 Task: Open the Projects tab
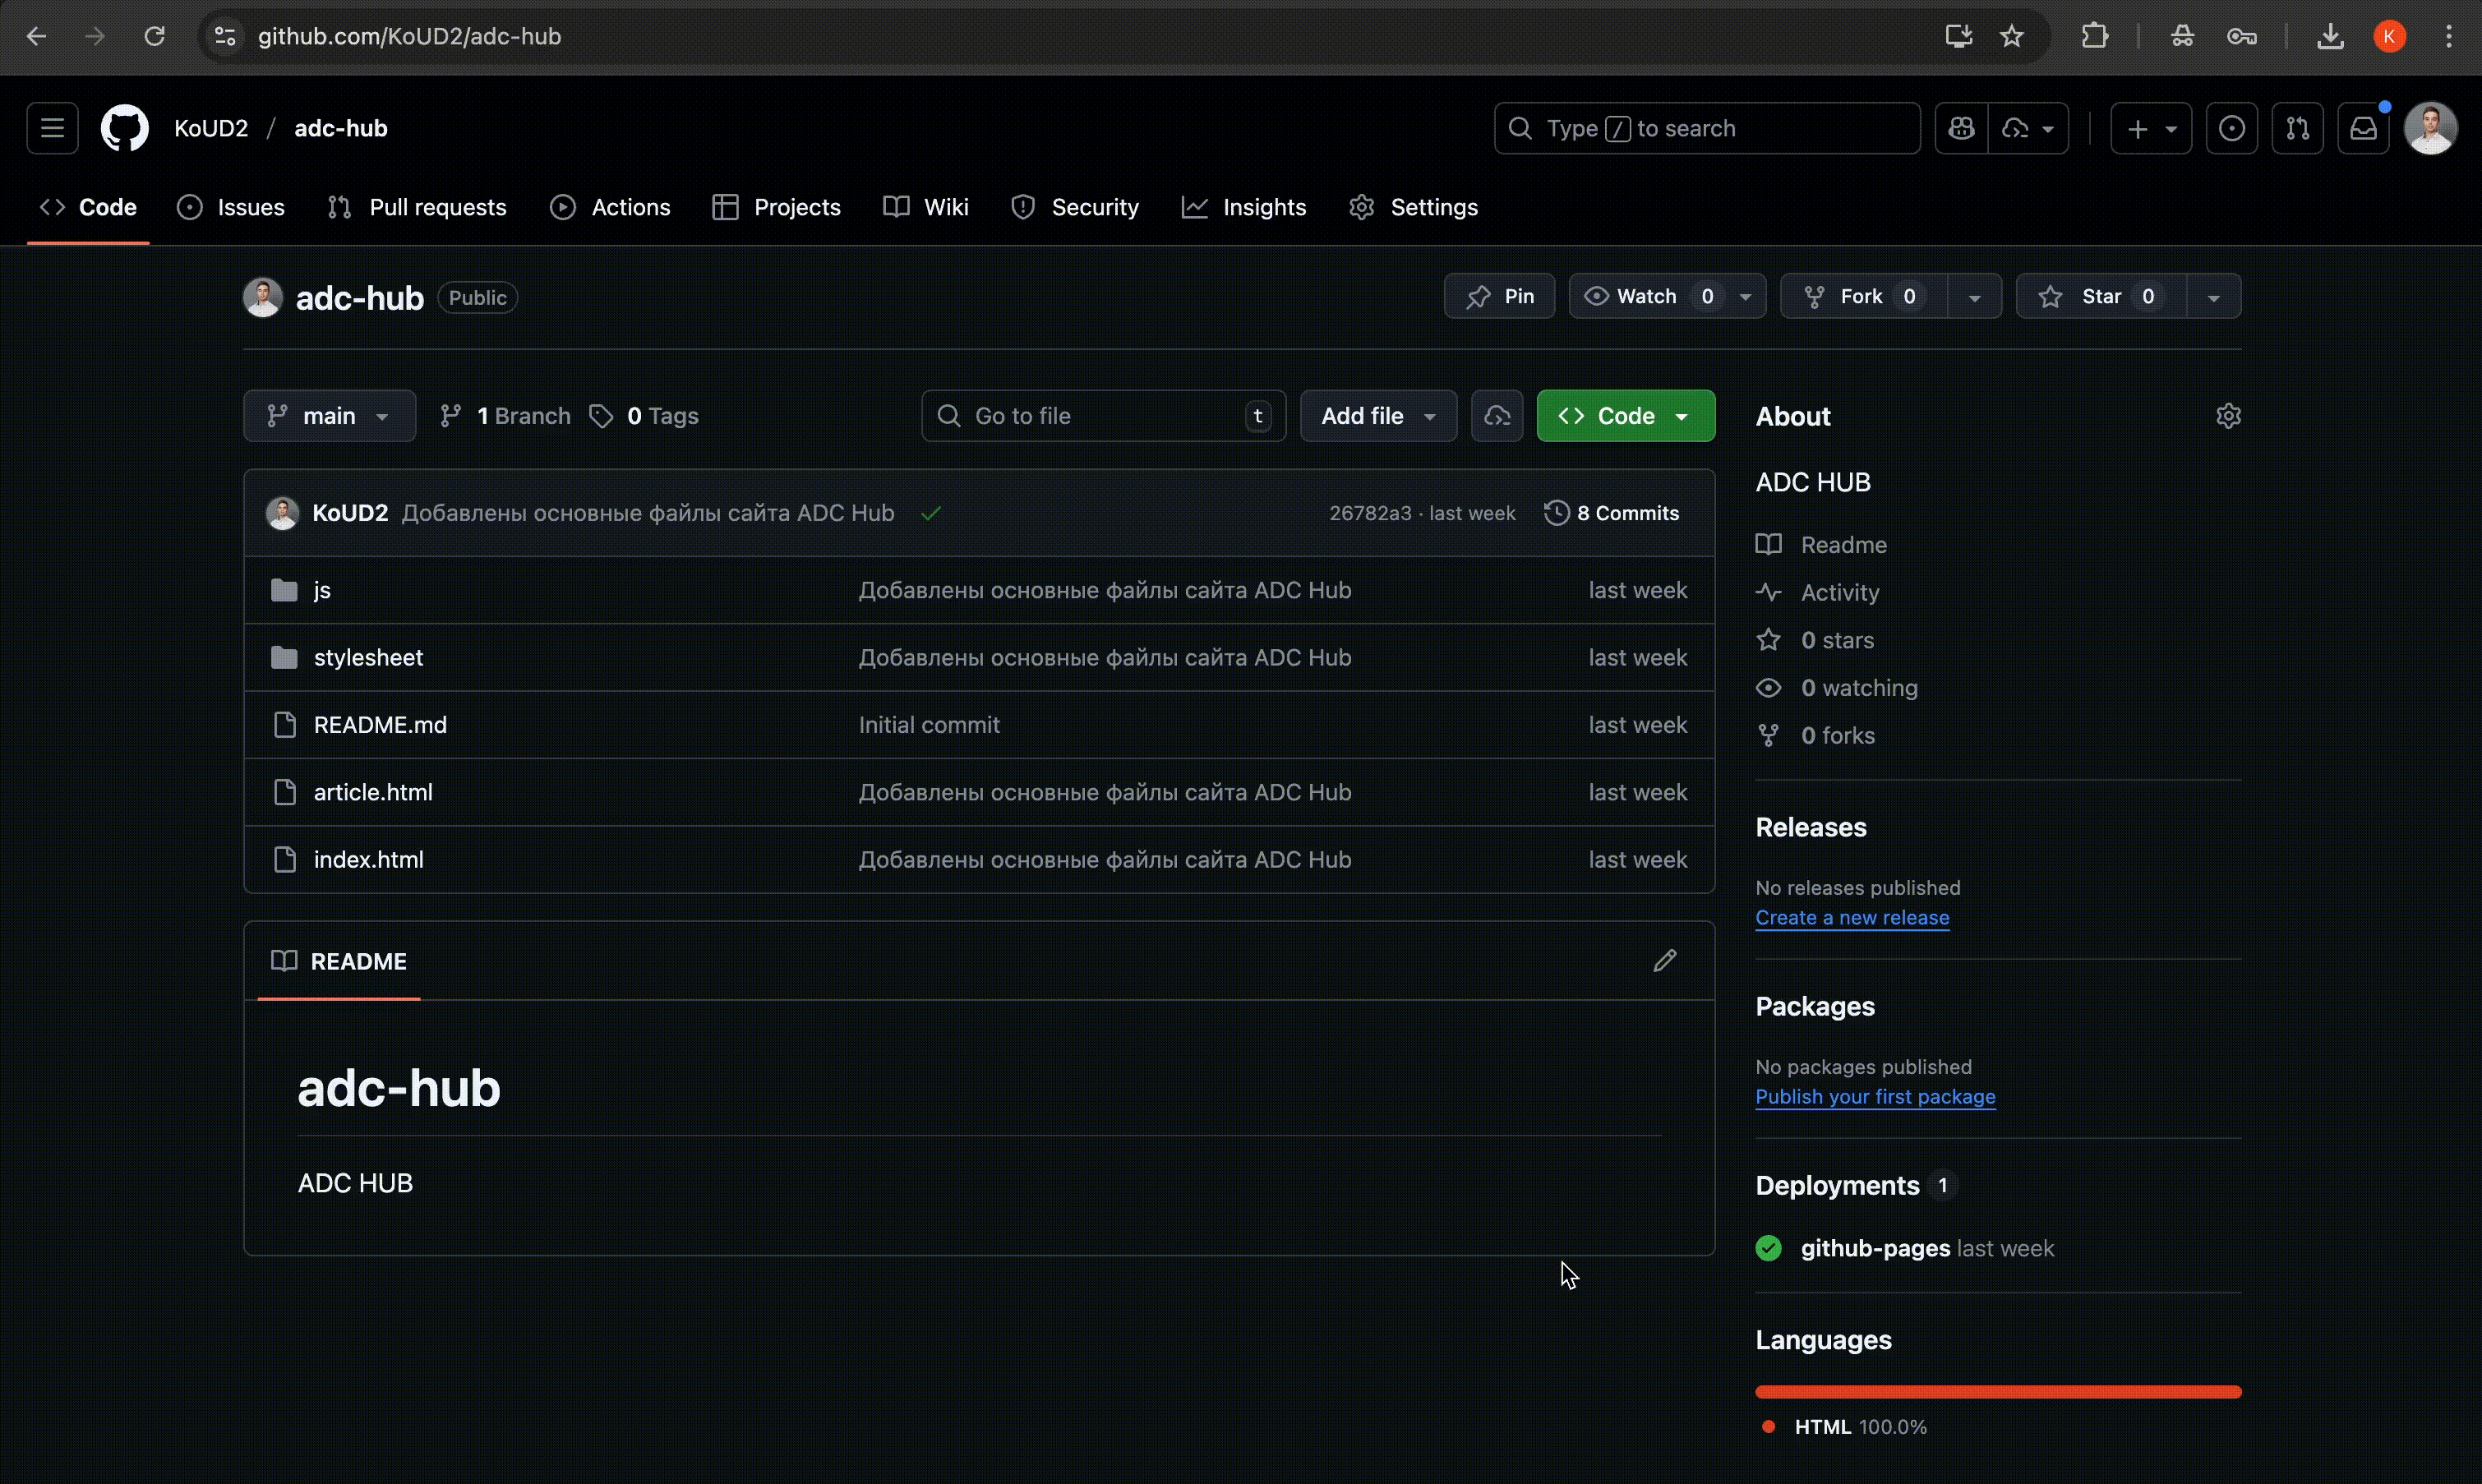777,207
